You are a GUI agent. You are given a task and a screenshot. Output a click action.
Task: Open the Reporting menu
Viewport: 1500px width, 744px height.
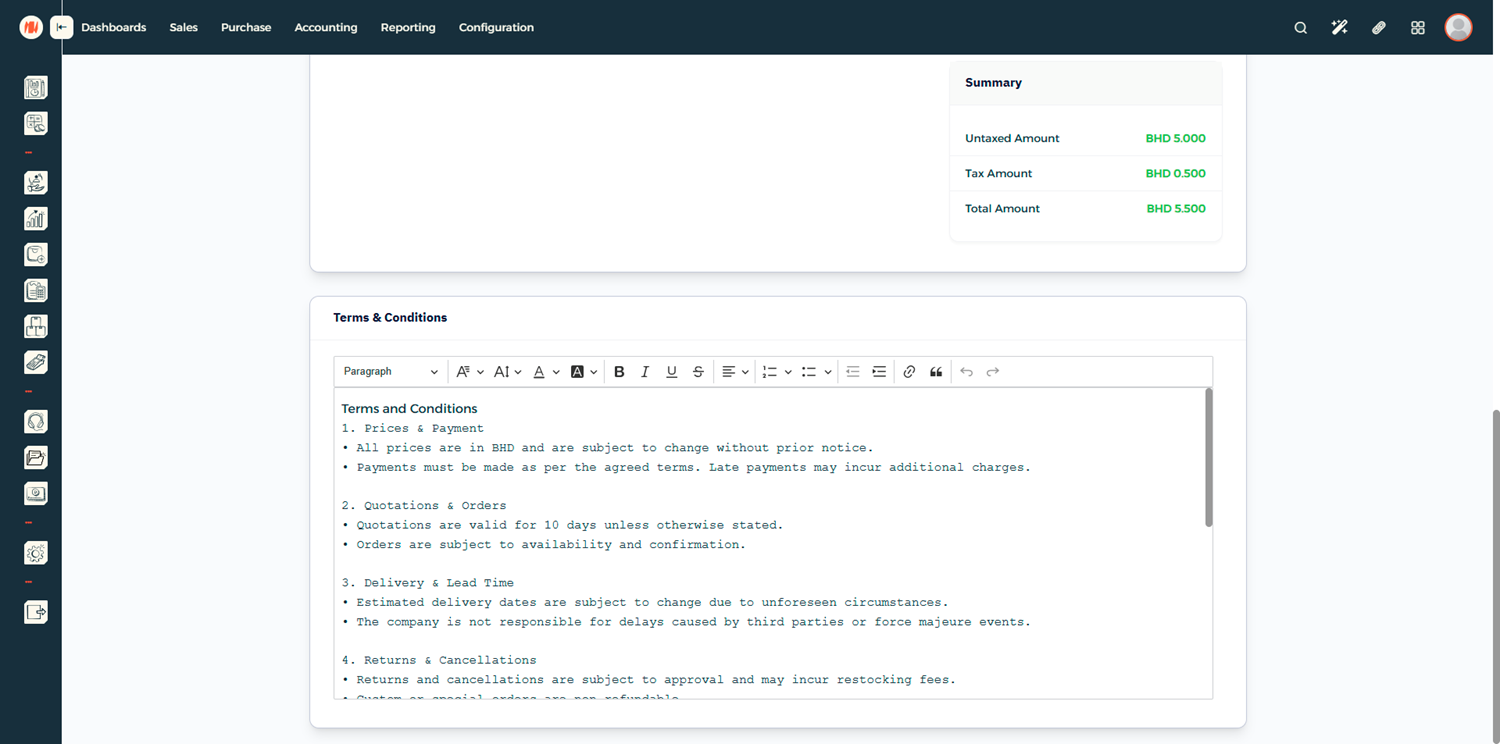click(408, 28)
